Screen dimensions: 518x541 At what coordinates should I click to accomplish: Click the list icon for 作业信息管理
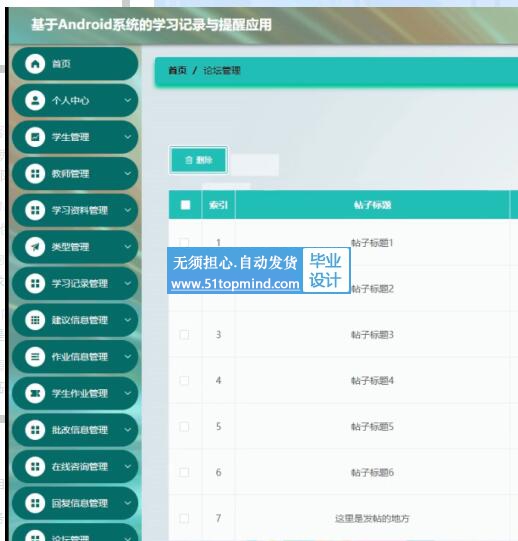35,357
